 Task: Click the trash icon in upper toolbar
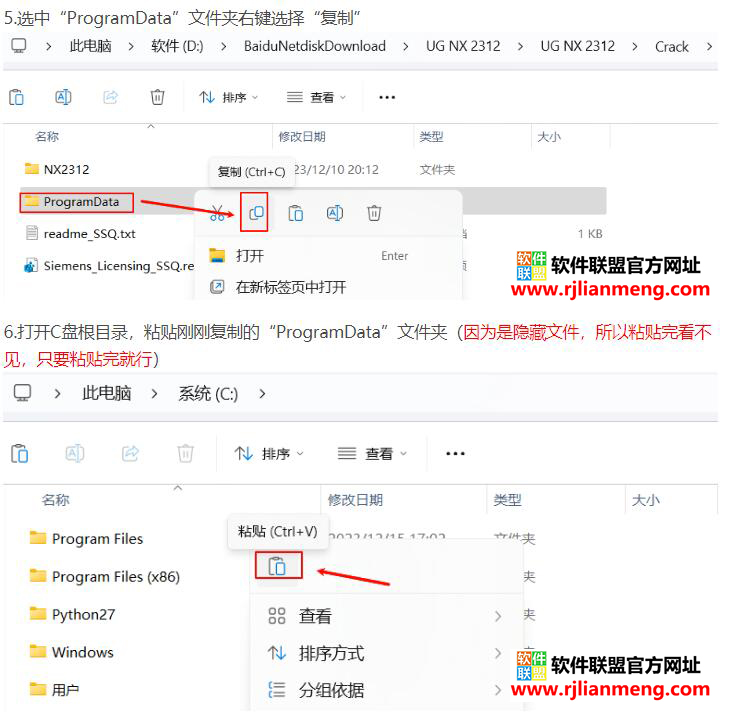(157, 97)
